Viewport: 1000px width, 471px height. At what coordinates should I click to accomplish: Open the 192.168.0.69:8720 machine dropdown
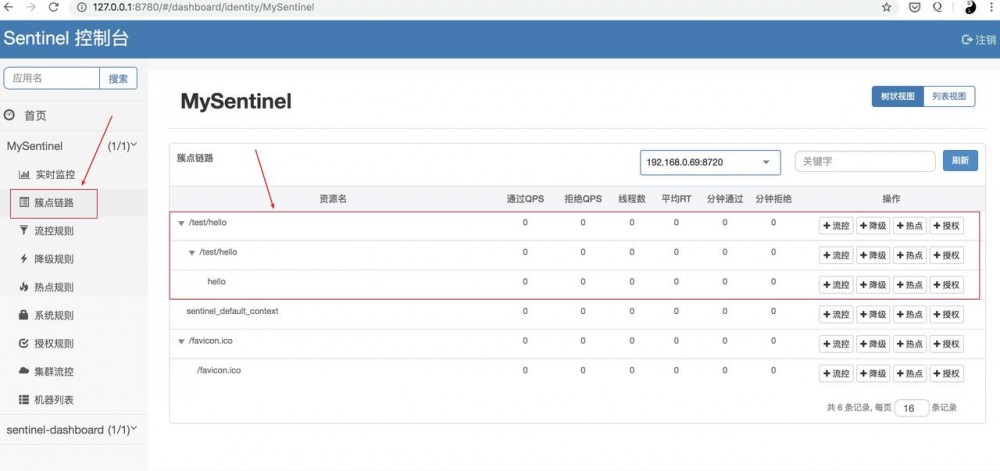coord(710,163)
